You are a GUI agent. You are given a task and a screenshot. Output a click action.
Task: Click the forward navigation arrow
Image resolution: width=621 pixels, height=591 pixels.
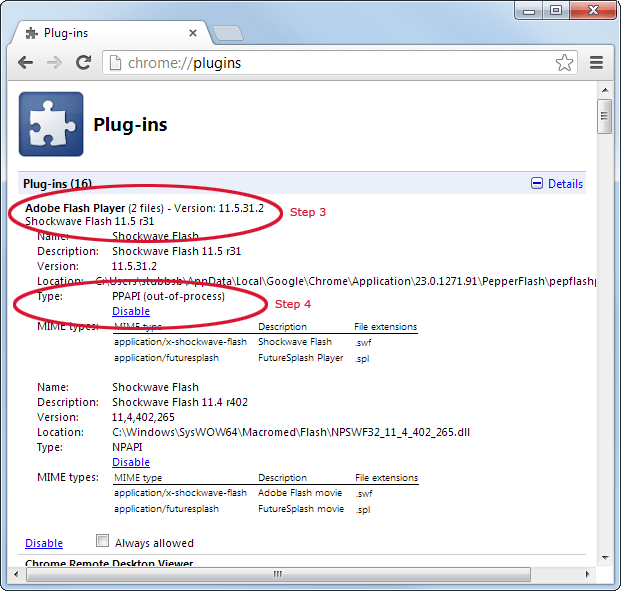(54, 63)
